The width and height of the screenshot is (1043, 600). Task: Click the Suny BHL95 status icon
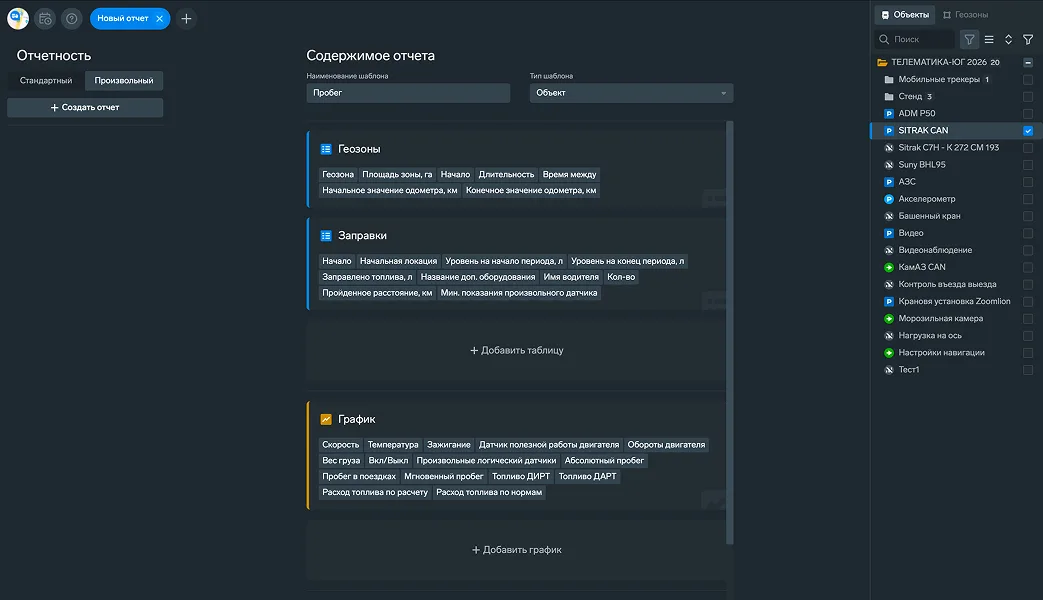[889, 165]
